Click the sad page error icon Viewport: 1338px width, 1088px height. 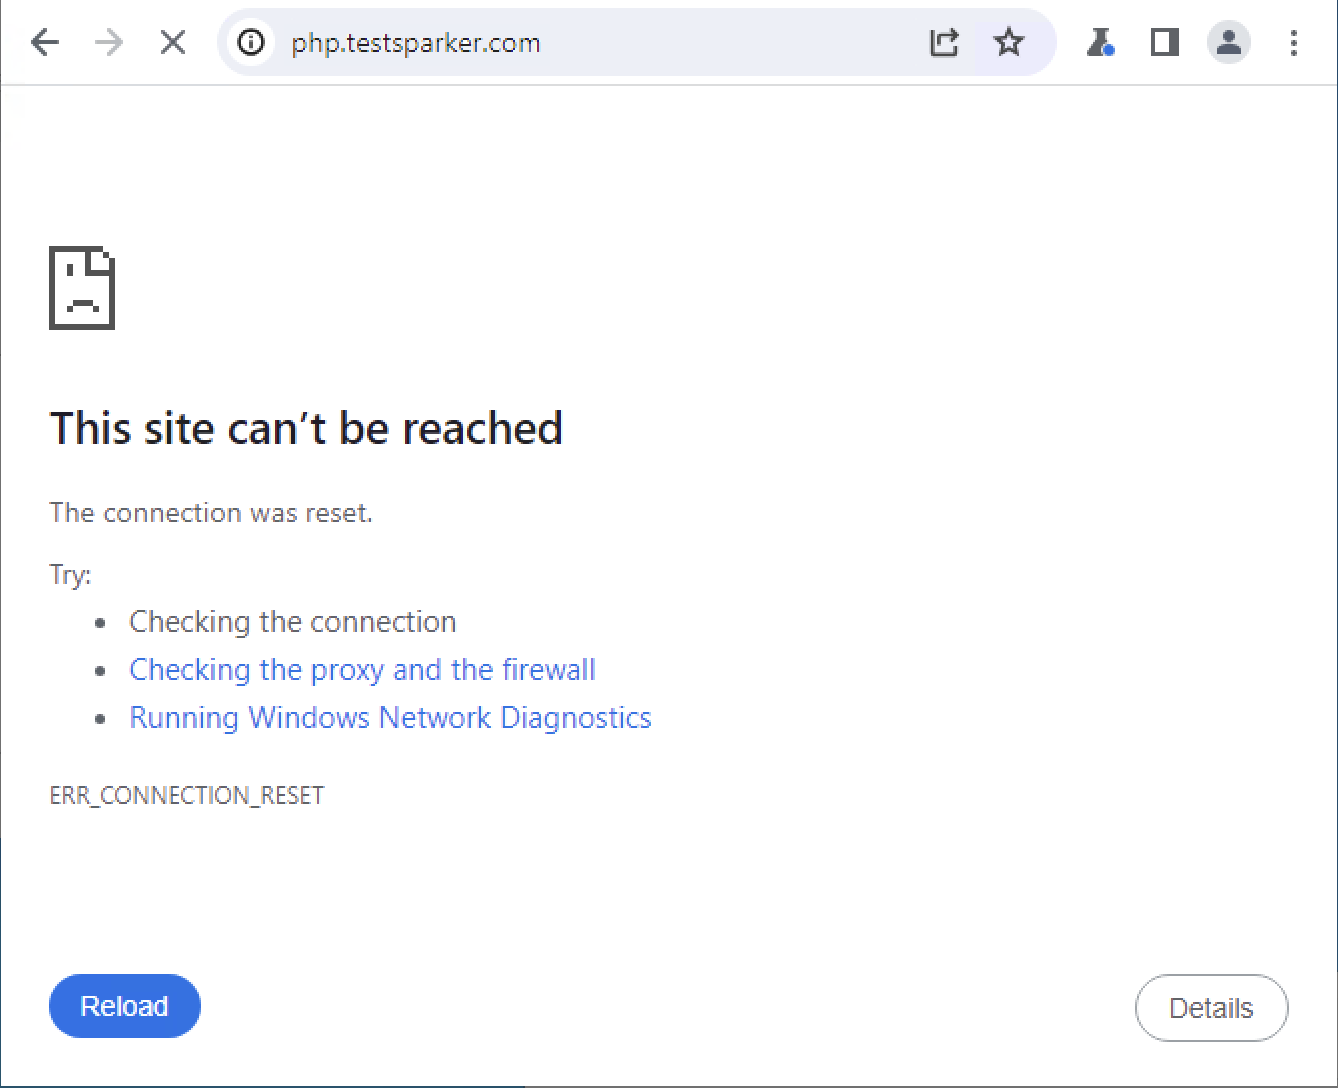(x=82, y=288)
